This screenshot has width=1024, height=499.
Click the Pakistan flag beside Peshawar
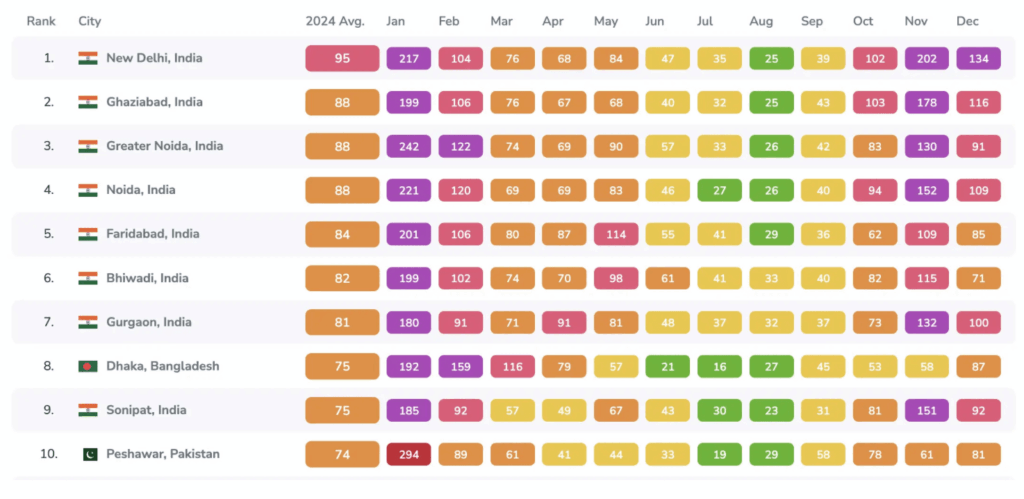[x=88, y=454]
